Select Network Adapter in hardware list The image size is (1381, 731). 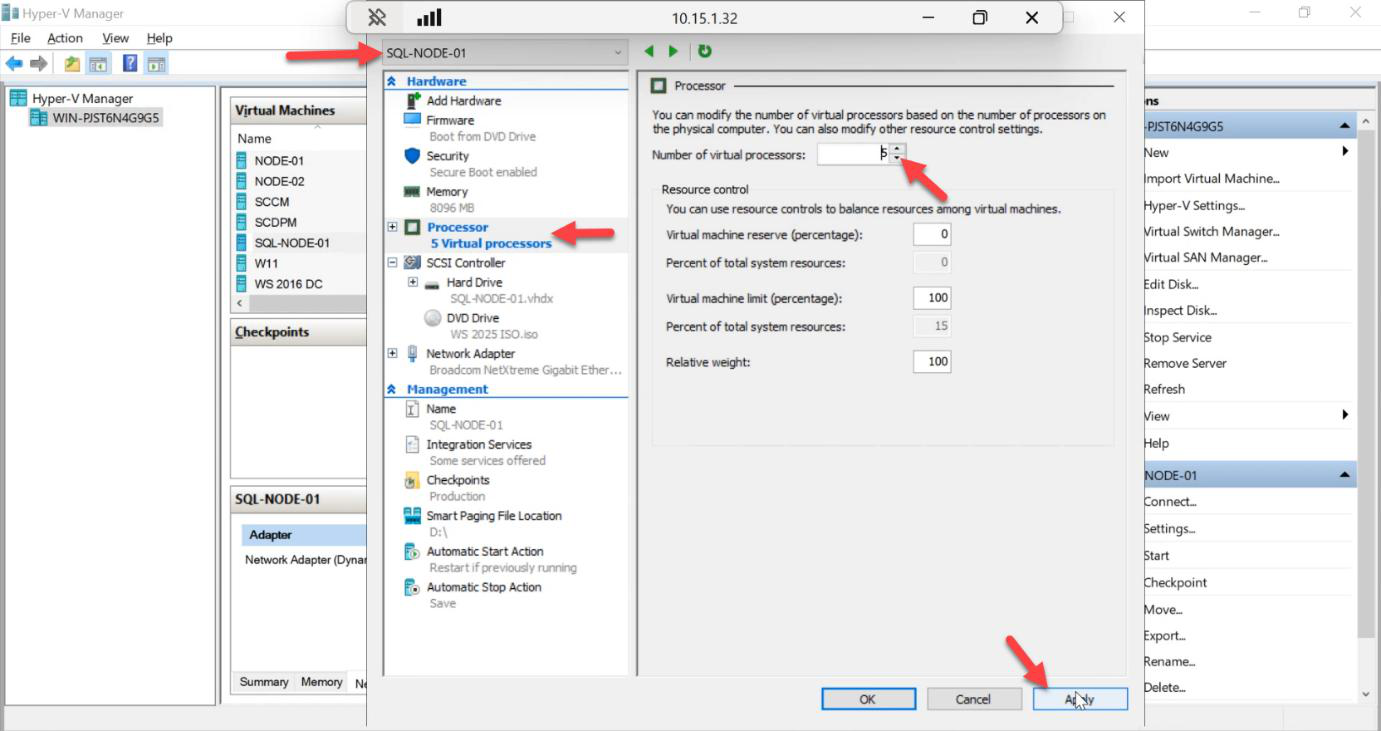(470, 354)
